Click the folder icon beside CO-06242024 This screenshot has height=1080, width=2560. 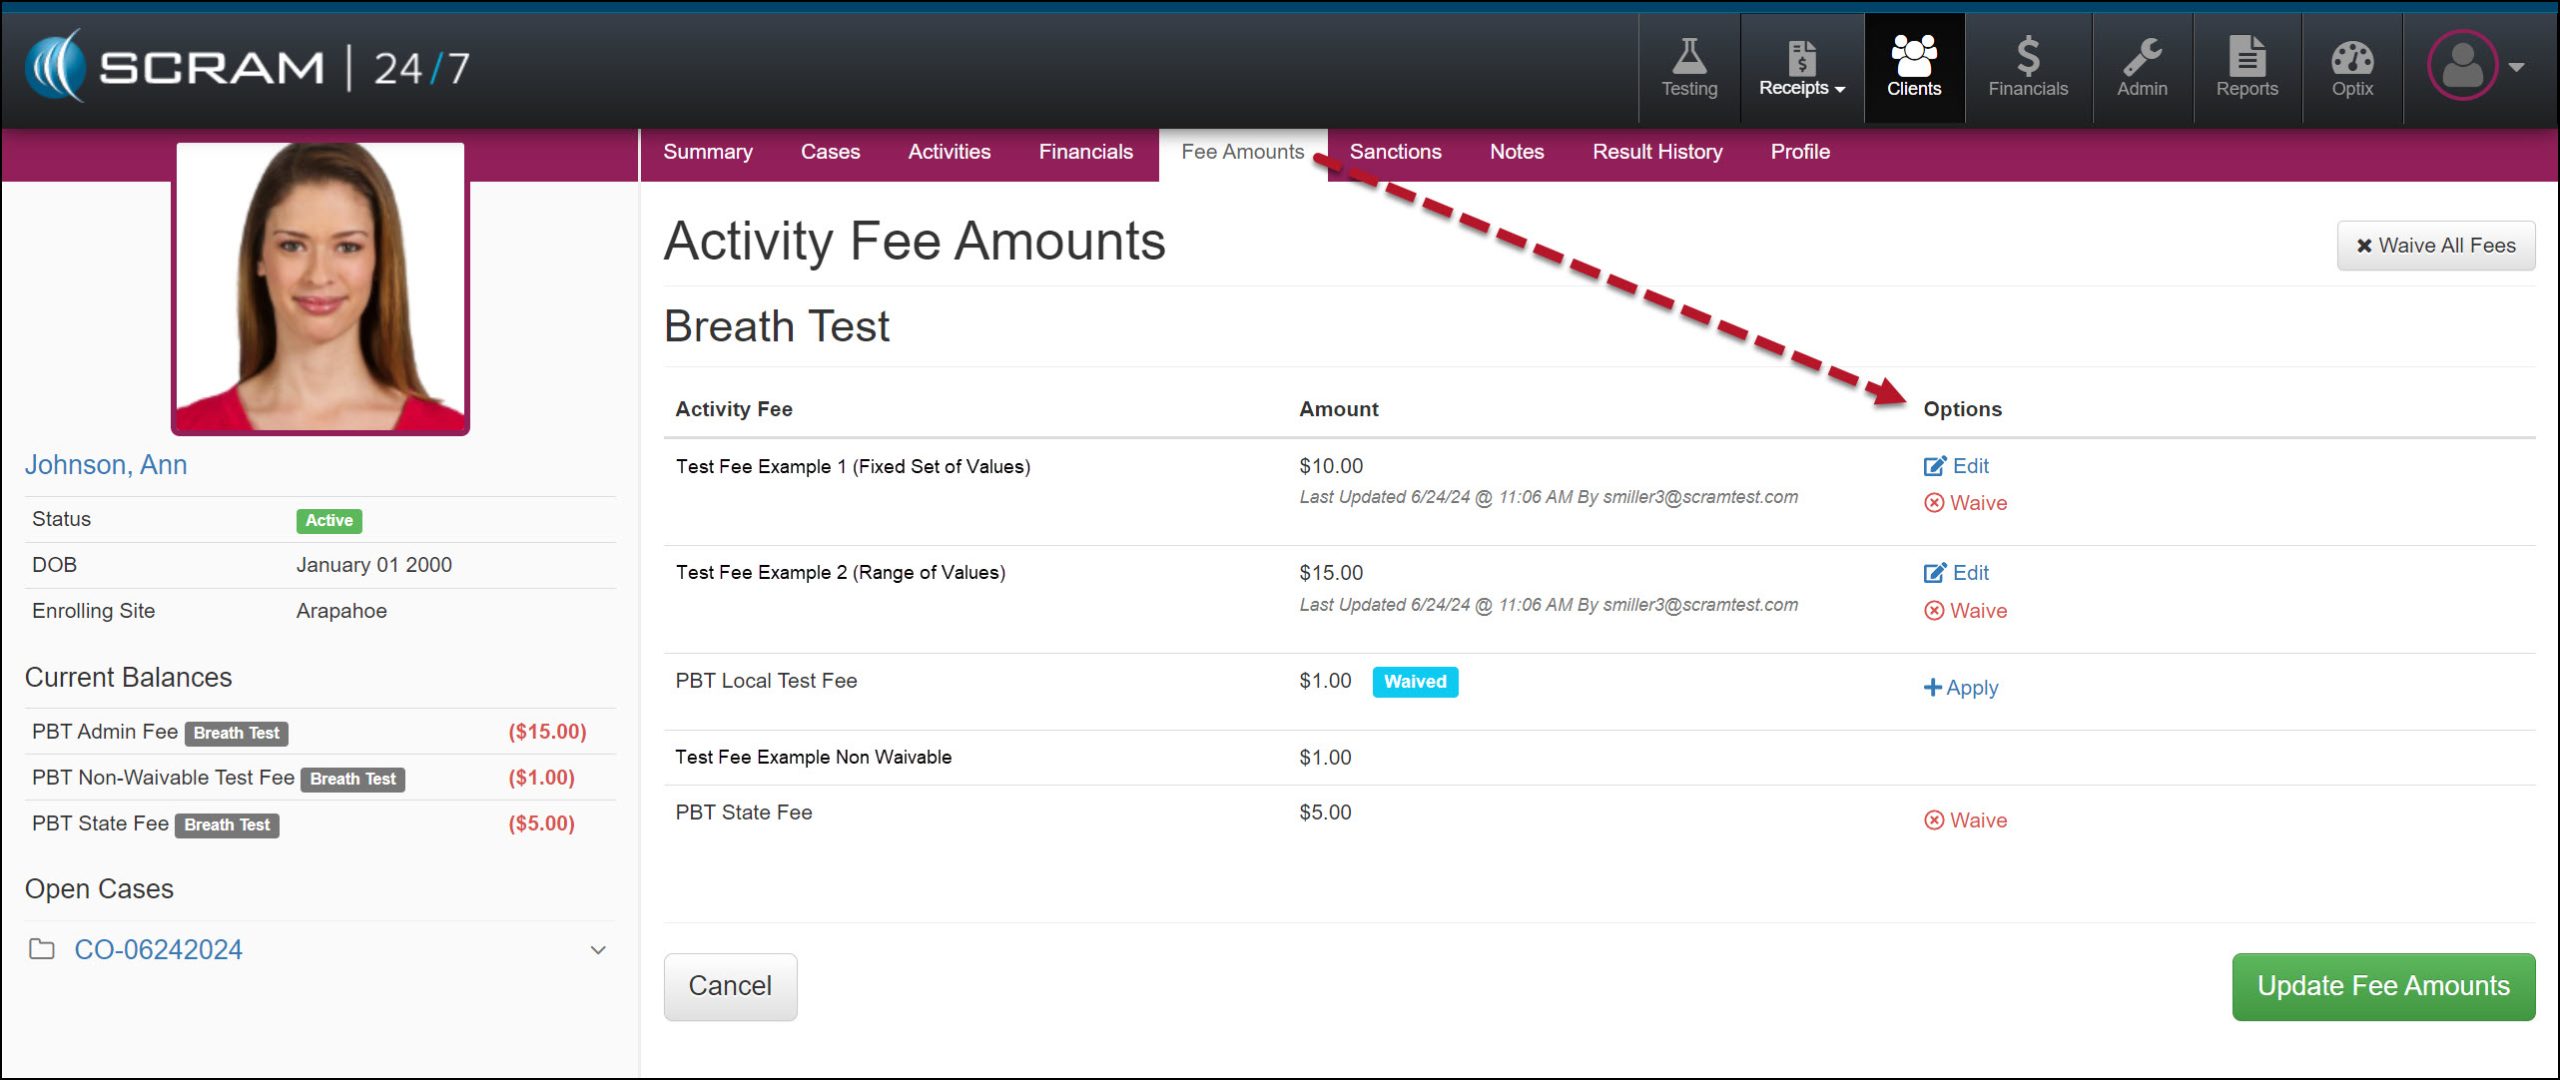42,949
